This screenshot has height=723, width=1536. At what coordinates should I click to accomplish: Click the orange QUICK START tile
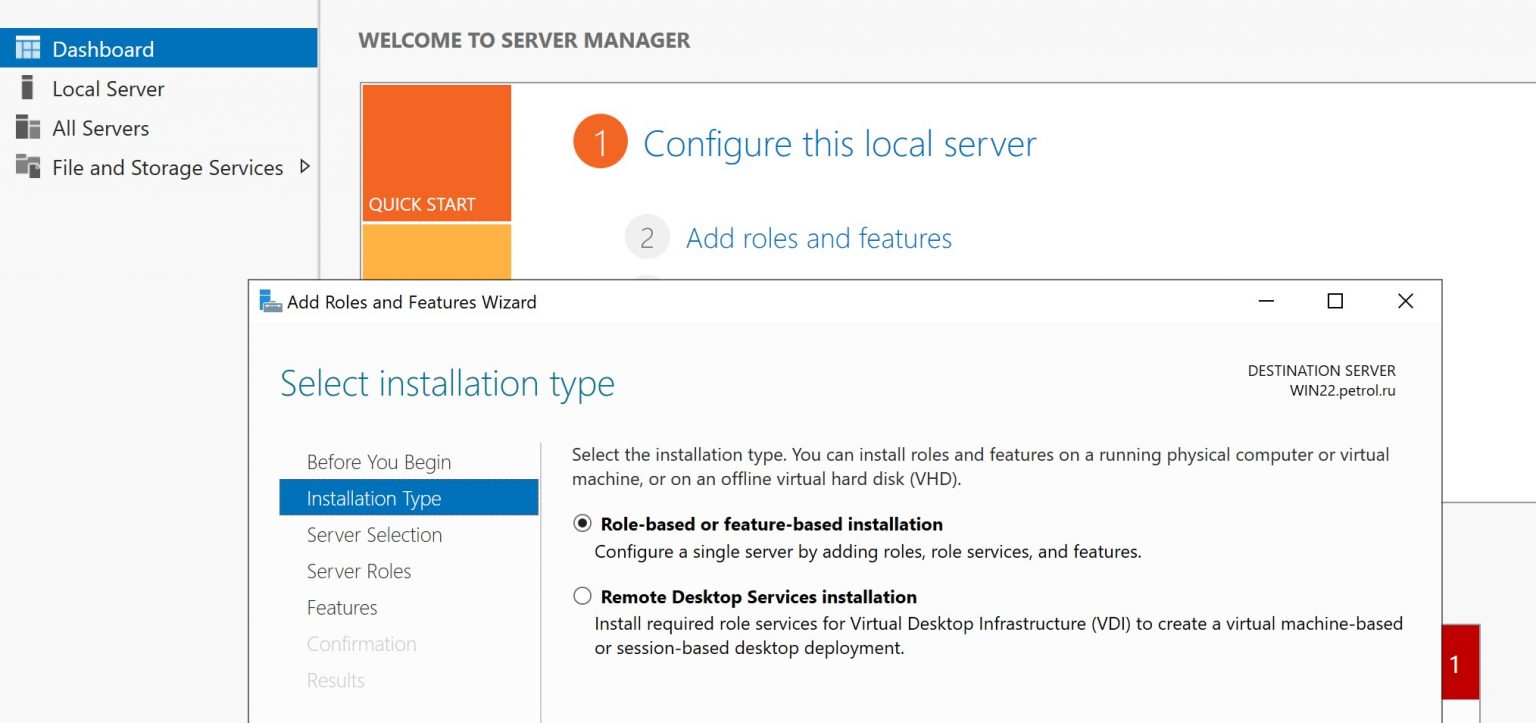(436, 150)
